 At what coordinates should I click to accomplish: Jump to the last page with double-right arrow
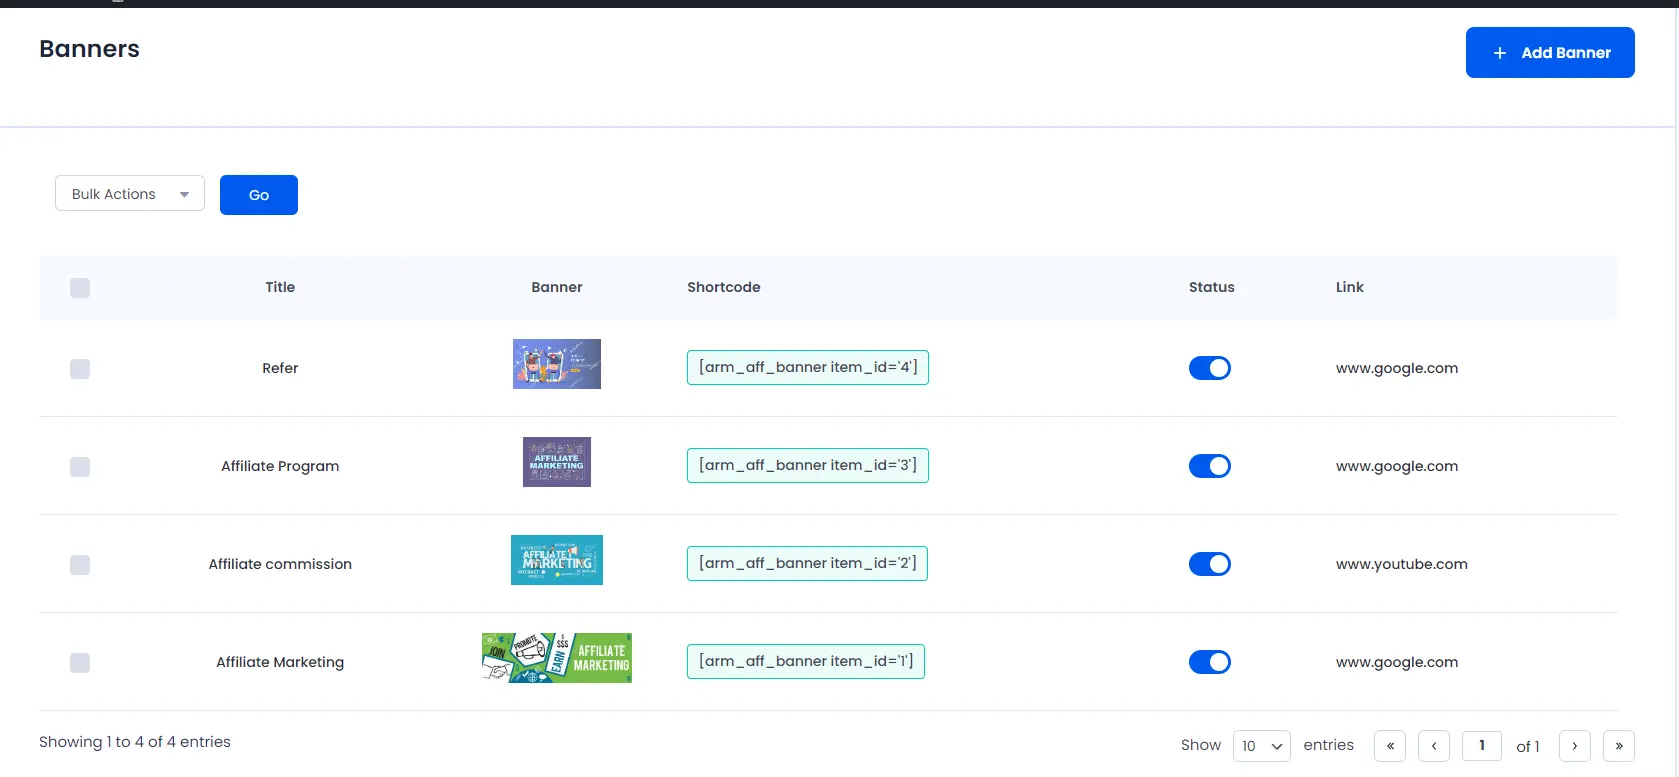pos(1619,746)
